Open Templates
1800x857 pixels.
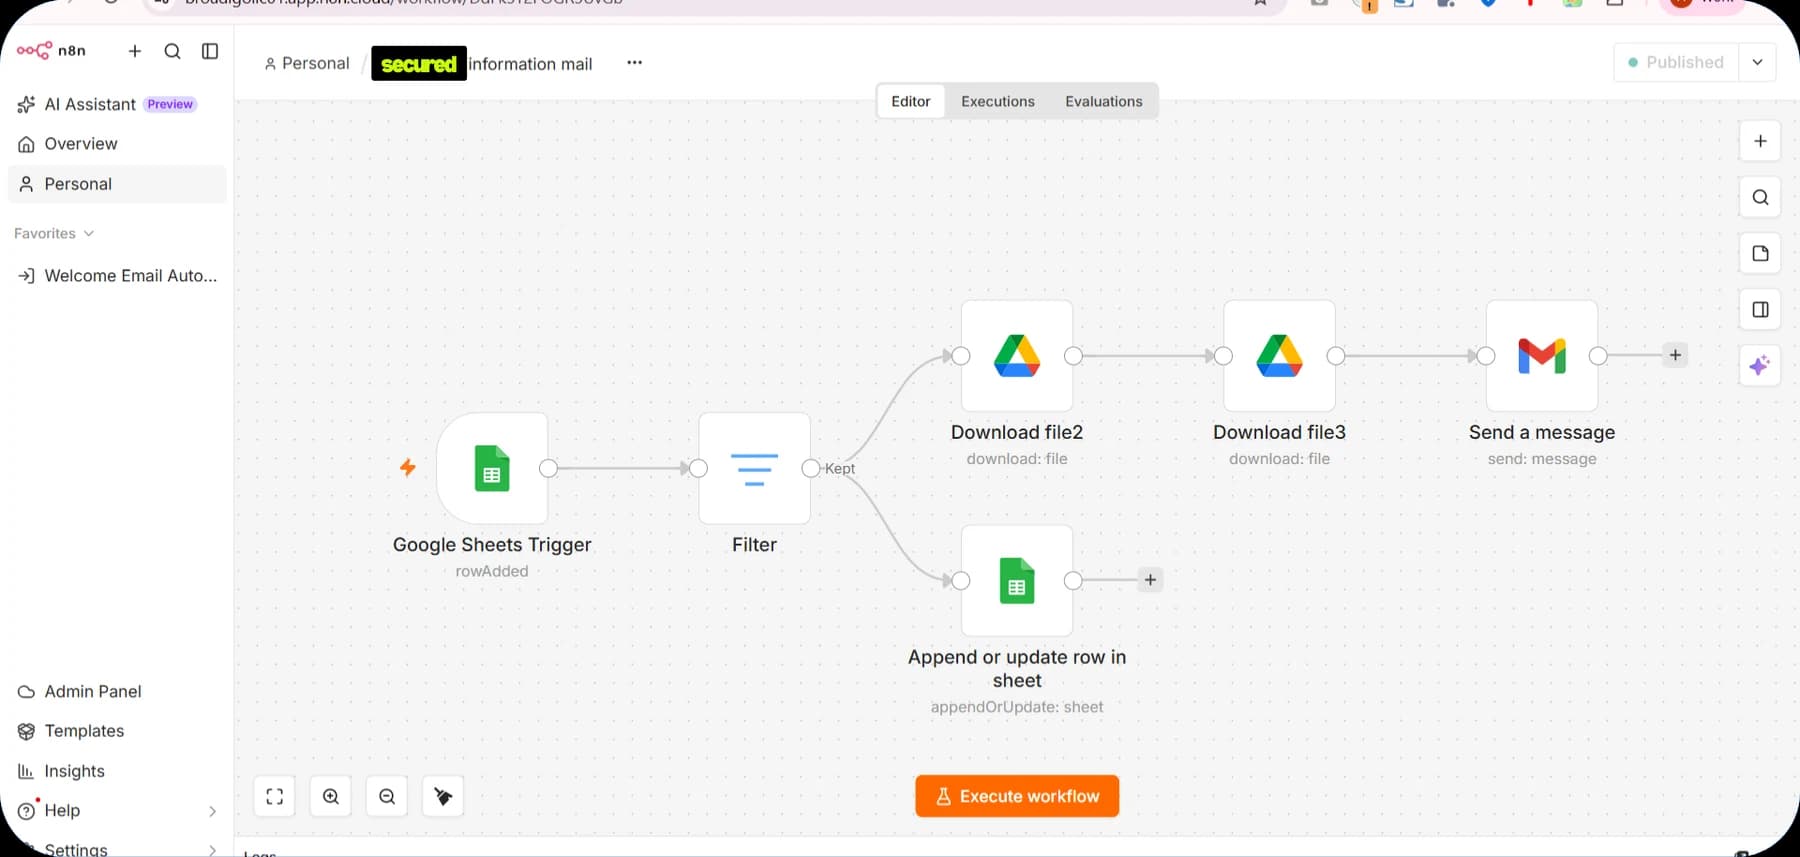117,731
